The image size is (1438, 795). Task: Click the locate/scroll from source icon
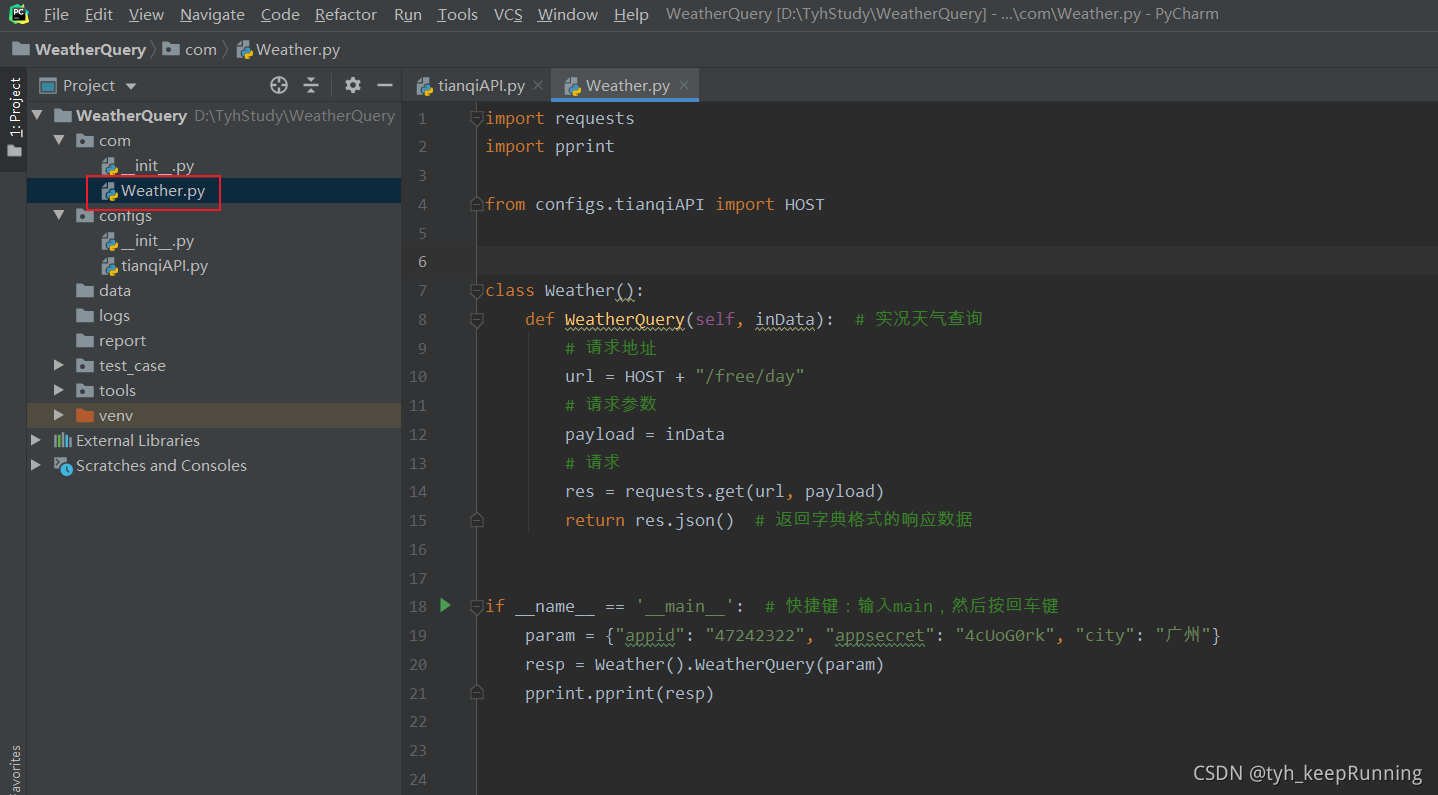click(279, 85)
